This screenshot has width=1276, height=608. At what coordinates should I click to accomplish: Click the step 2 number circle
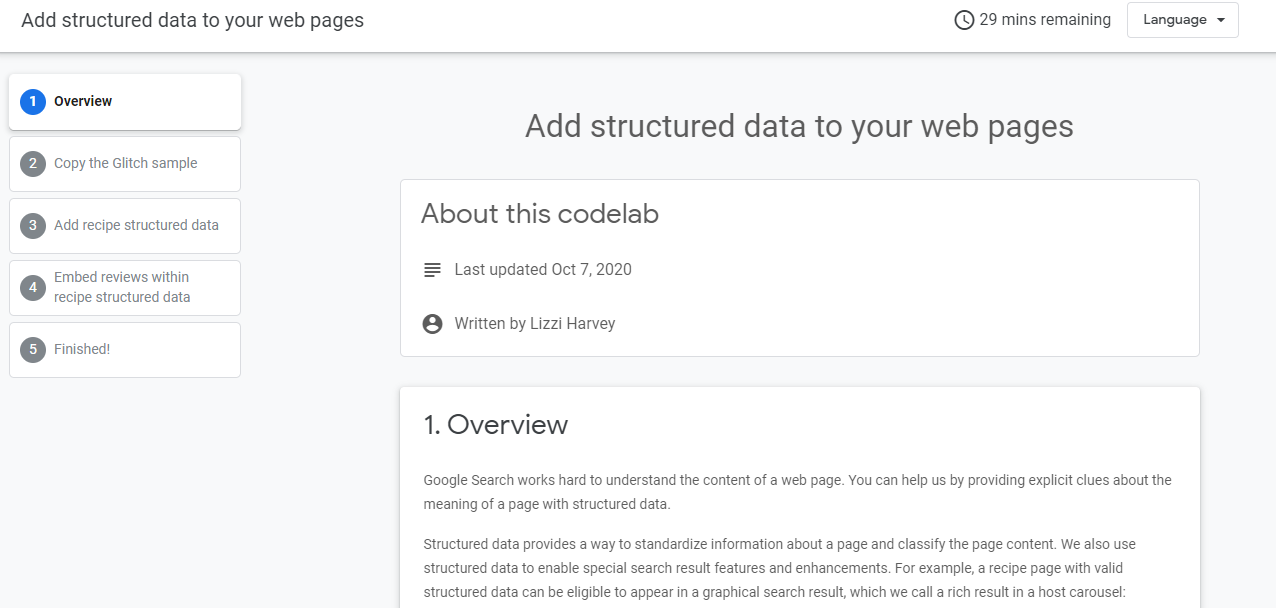pyautogui.click(x=33, y=163)
